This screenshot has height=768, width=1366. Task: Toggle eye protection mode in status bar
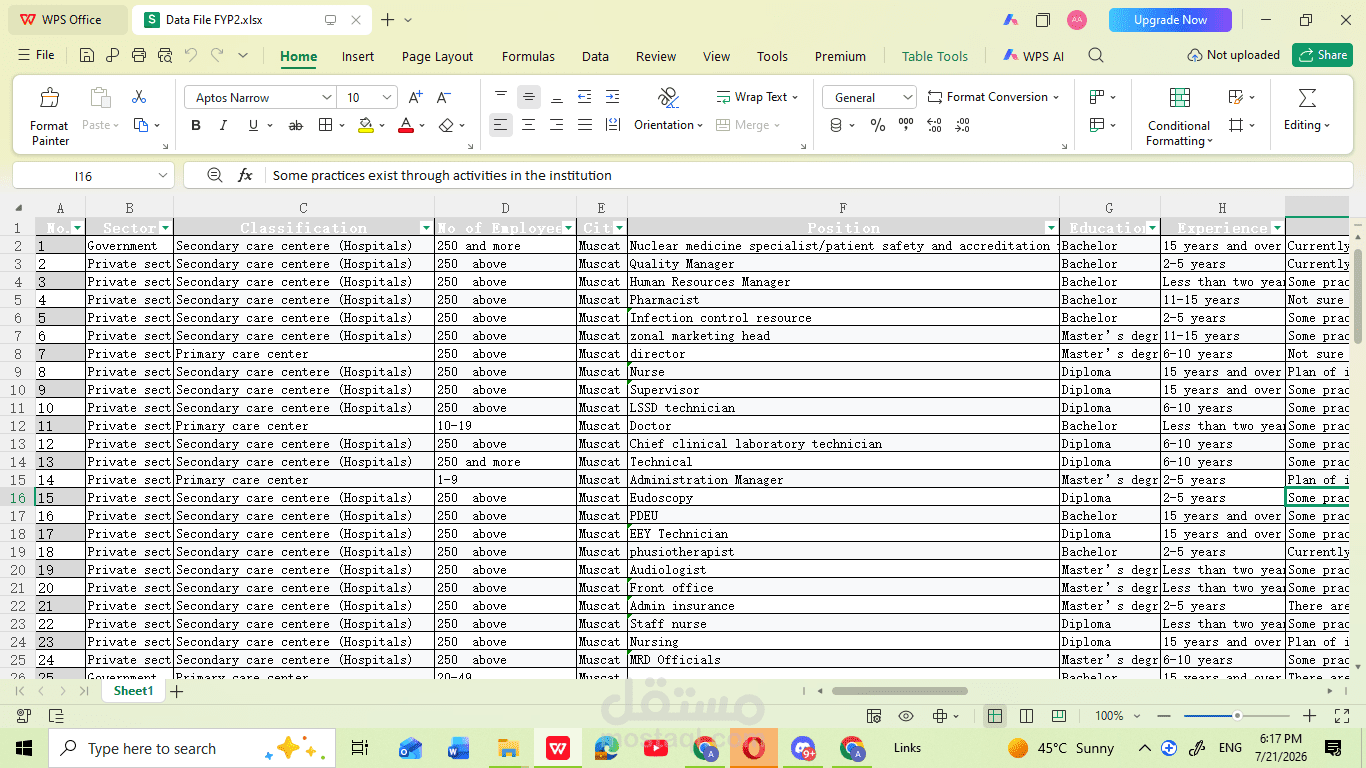coord(906,716)
